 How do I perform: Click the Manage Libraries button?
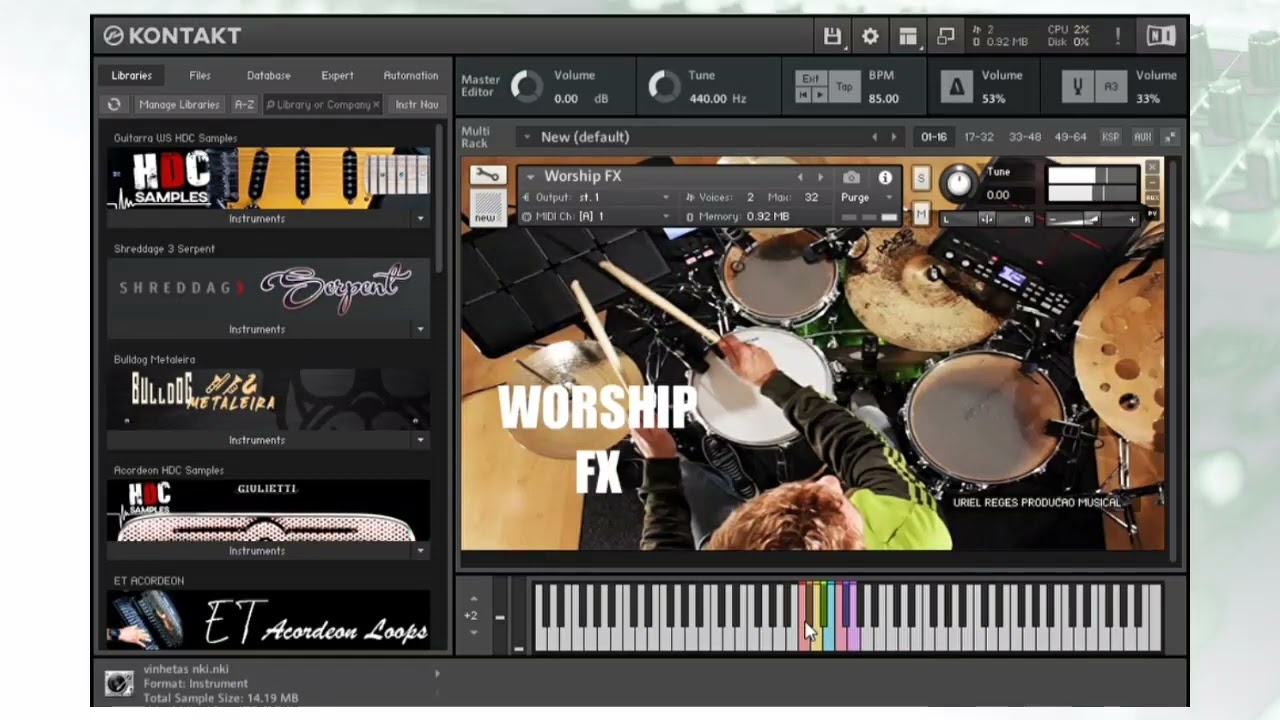[x=179, y=104]
